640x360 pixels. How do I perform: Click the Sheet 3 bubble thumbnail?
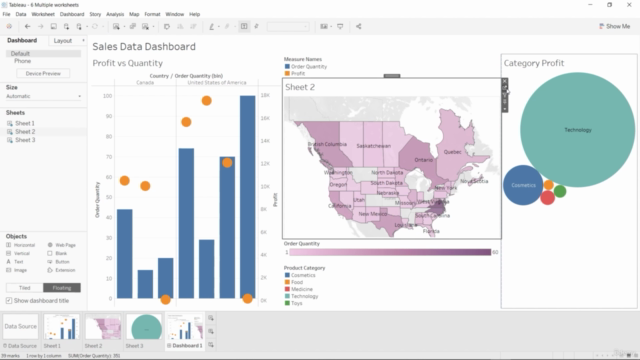point(144,327)
